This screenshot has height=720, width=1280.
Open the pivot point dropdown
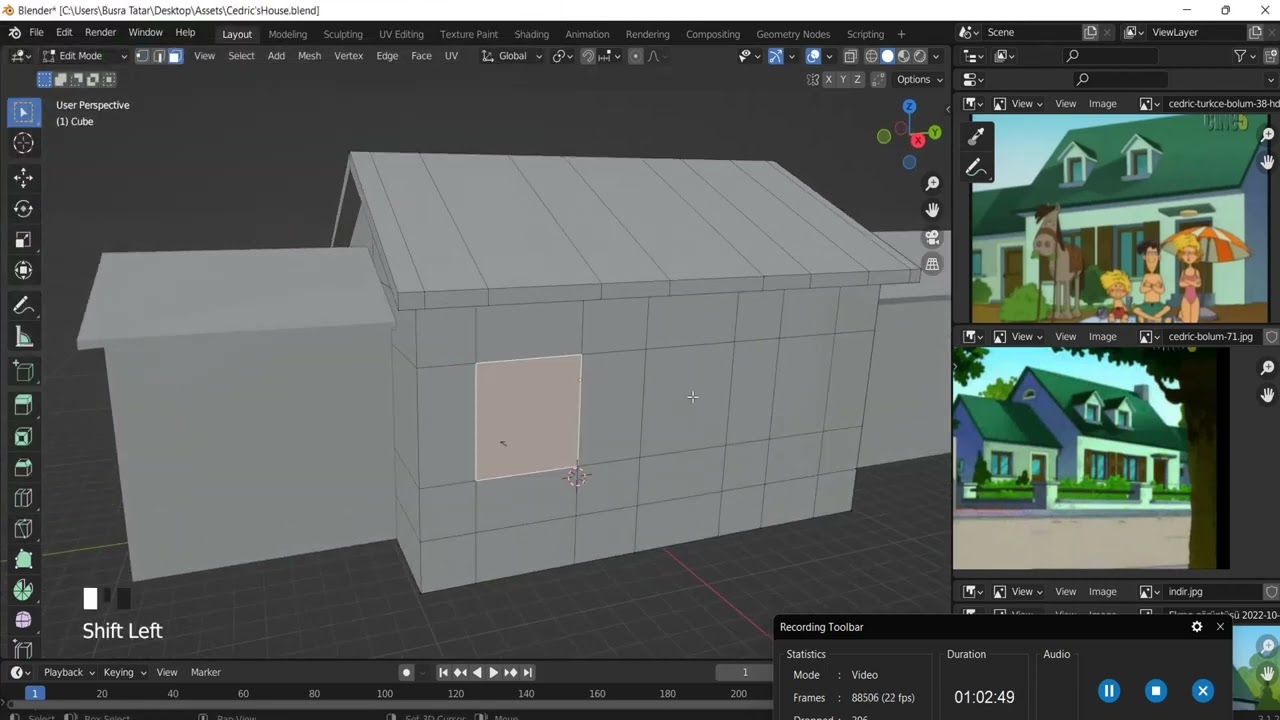[562, 56]
